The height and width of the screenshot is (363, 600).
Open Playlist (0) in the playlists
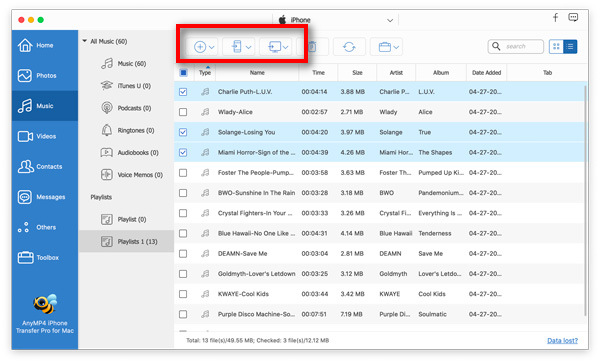pyautogui.click(x=126, y=219)
